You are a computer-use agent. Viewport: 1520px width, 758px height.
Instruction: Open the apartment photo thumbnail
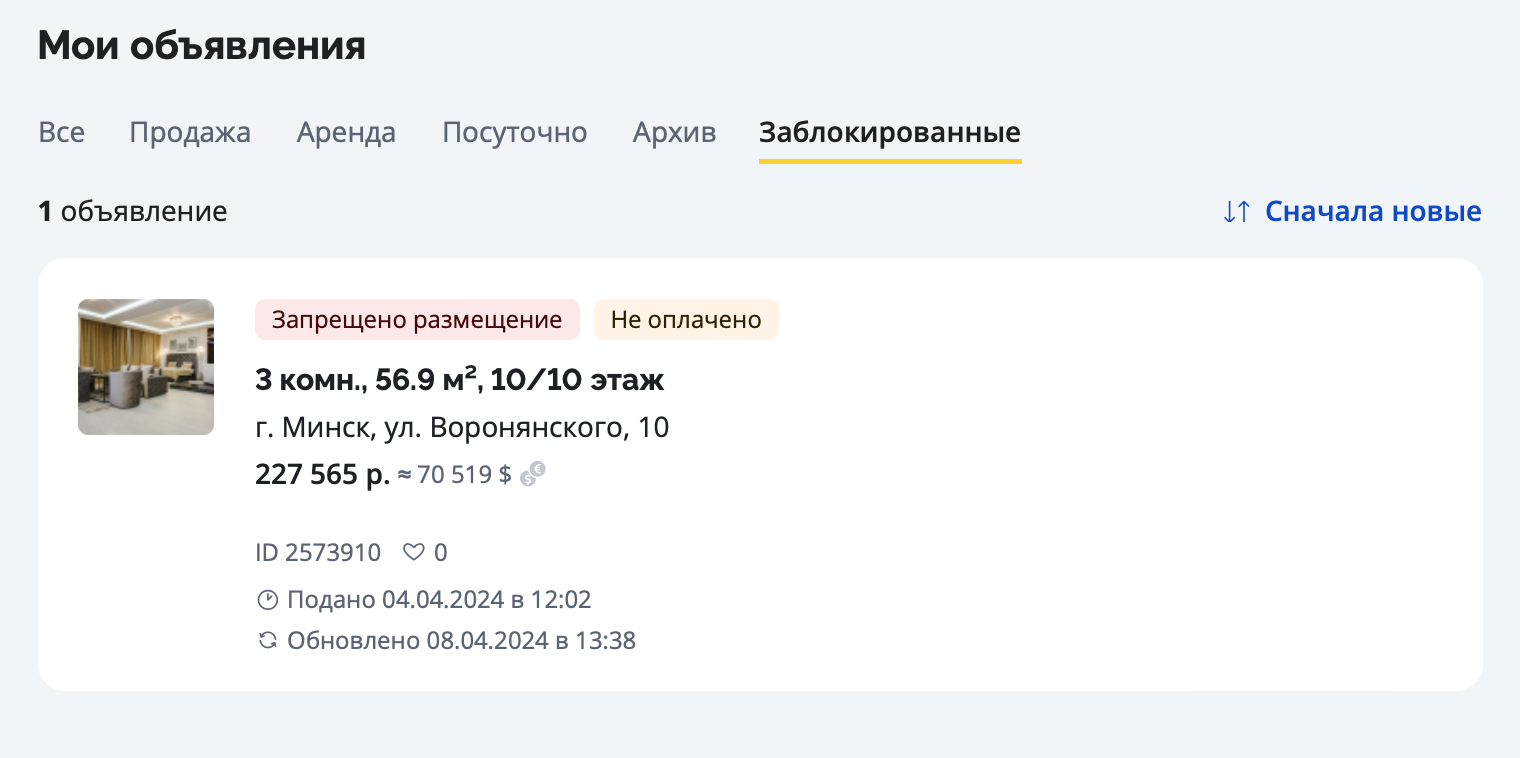[146, 367]
